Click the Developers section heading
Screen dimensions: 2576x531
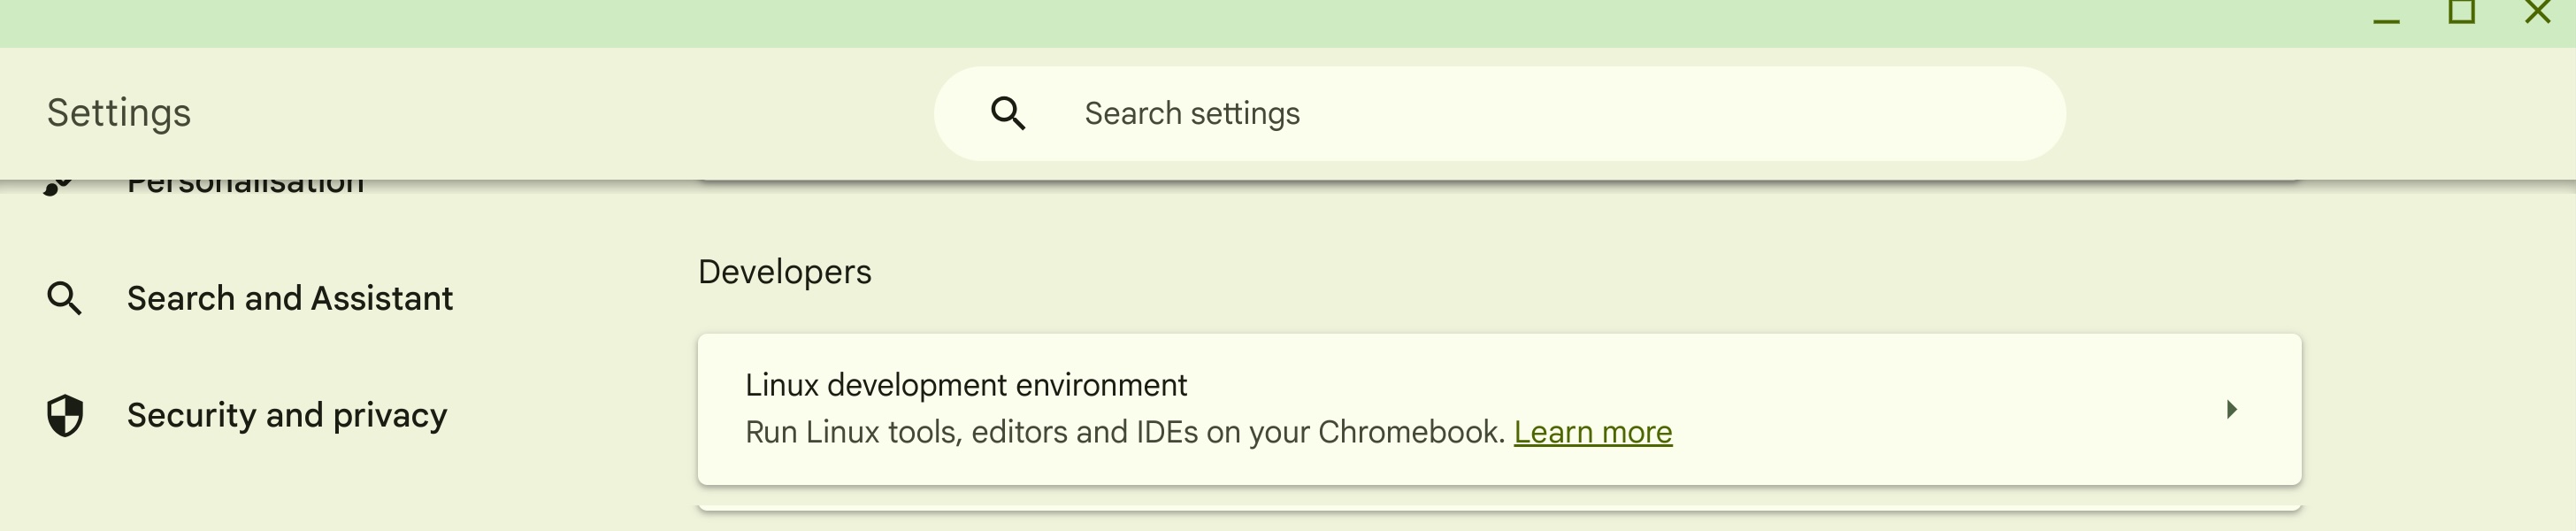pos(784,270)
